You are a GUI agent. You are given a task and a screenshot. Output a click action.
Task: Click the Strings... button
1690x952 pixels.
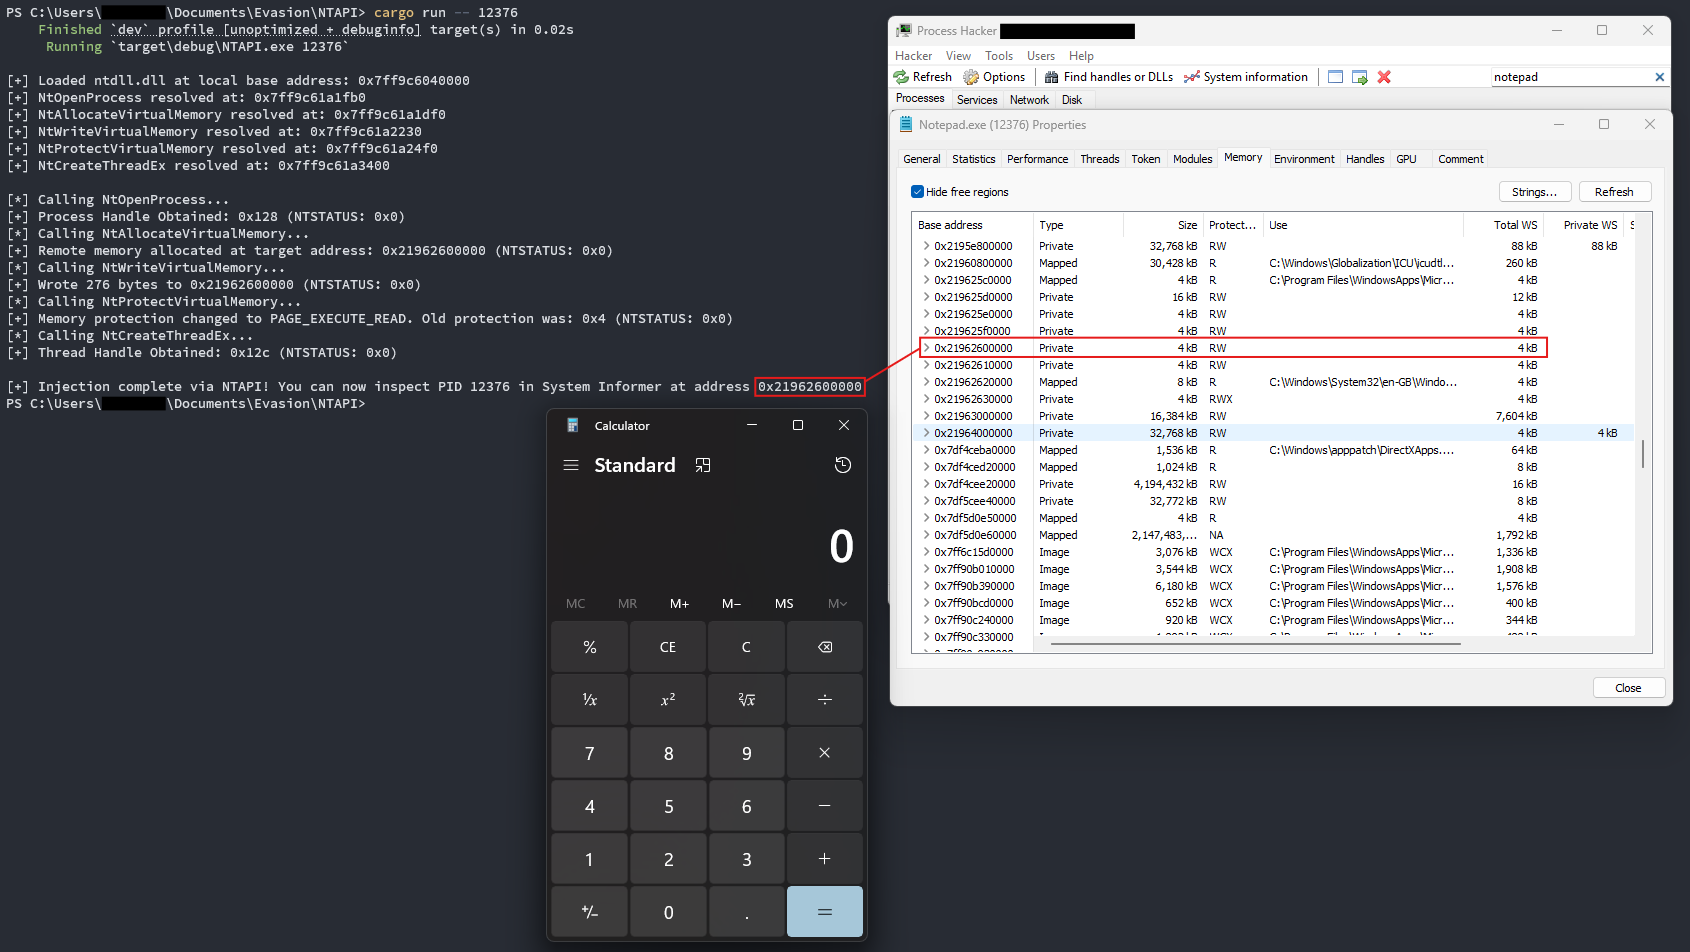(1534, 192)
